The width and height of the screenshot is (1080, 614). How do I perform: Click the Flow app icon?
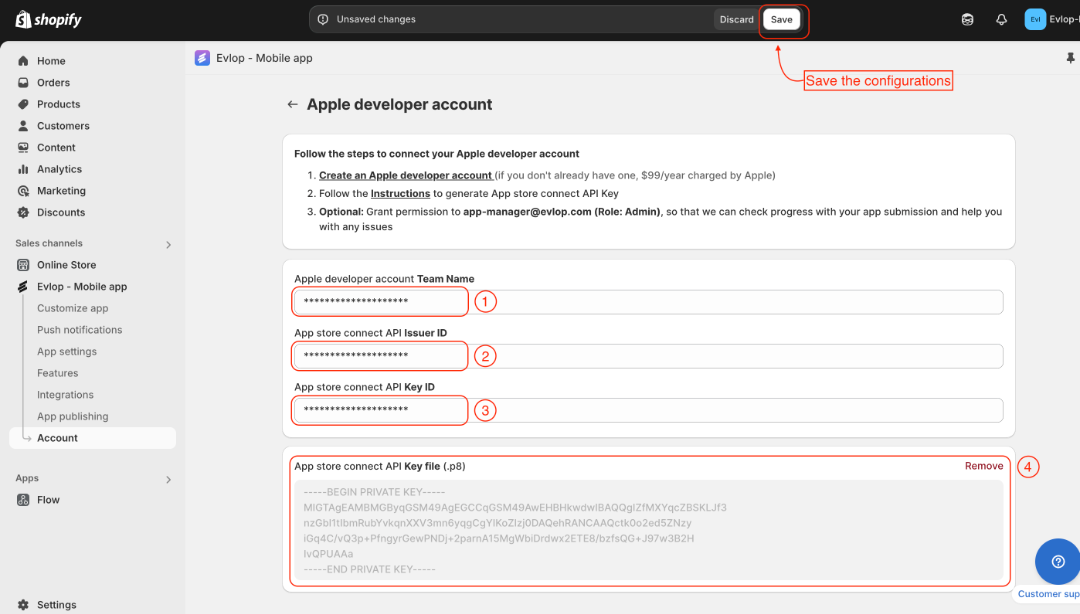pos(23,500)
